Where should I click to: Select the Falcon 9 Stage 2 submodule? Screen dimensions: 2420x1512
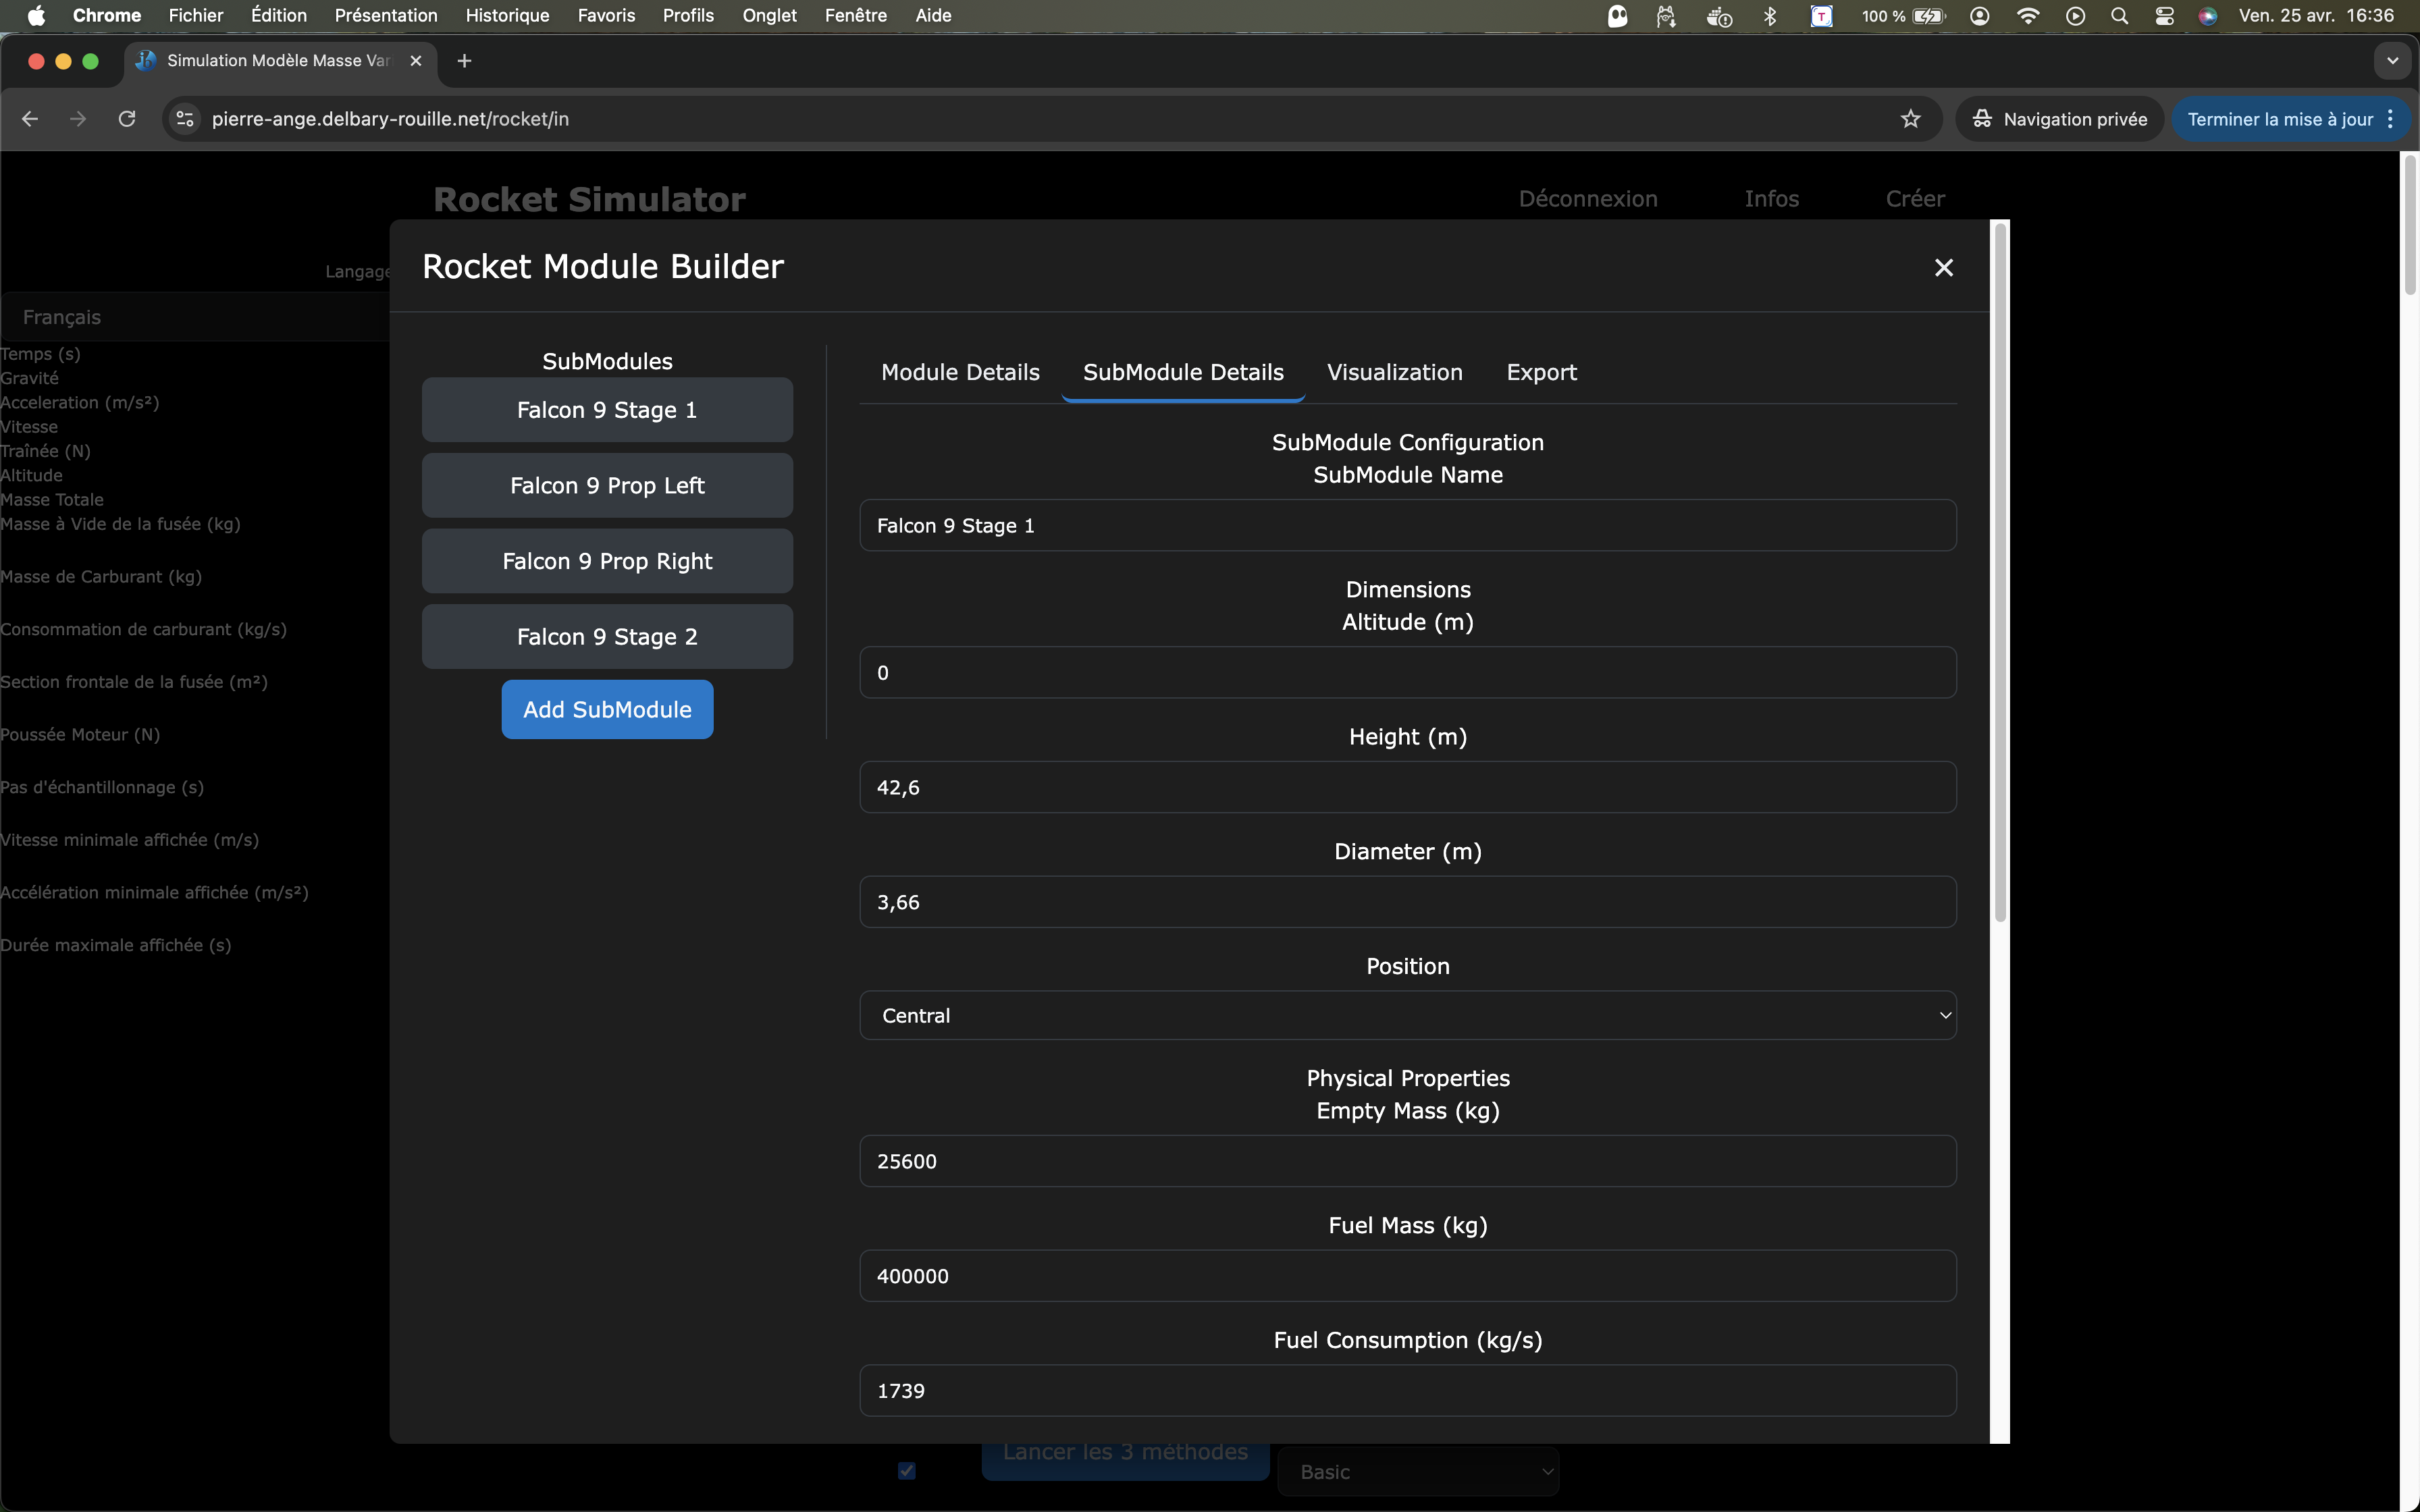coord(607,636)
